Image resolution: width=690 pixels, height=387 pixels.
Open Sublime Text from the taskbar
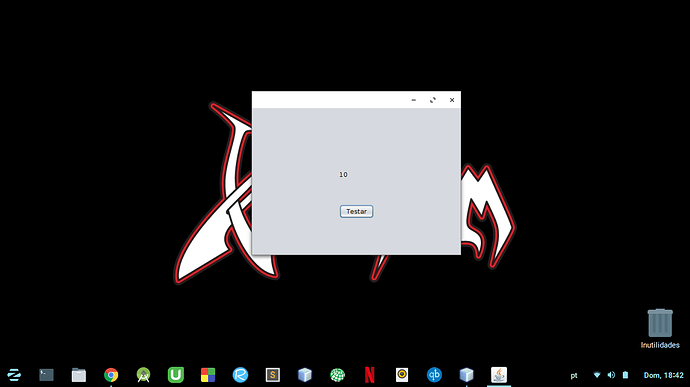tap(272, 375)
